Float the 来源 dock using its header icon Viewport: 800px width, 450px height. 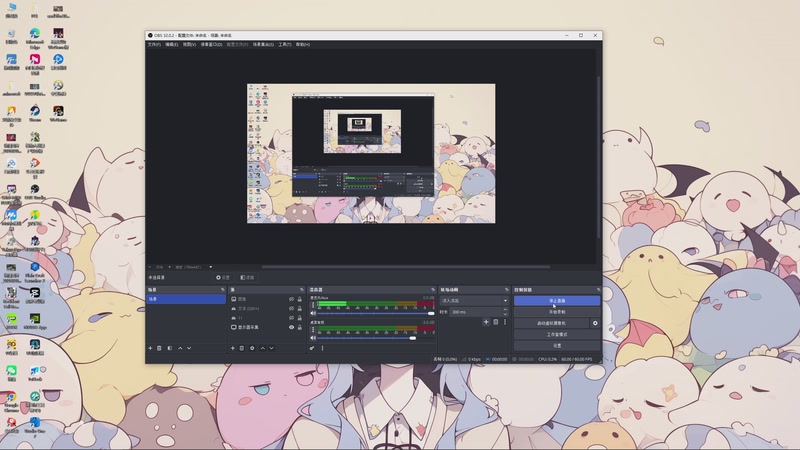tap(302, 289)
